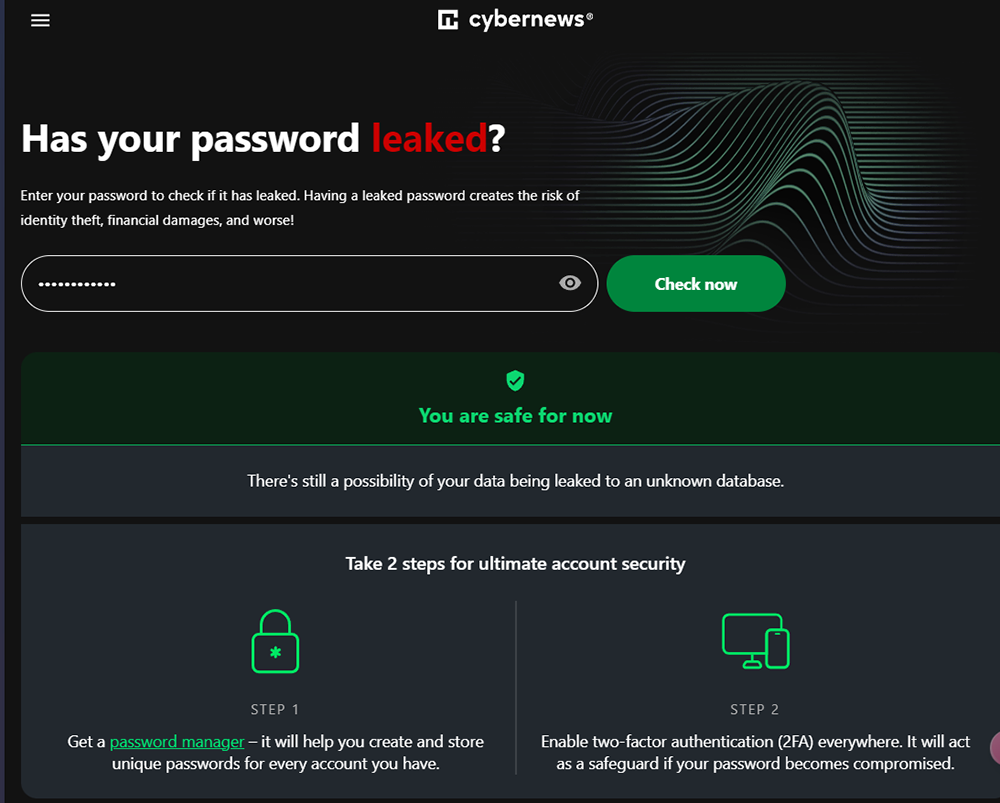Open the hamburger navigation menu
Image resolution: width=1000 pixels, height=803 pixels.
pos(40,20)
